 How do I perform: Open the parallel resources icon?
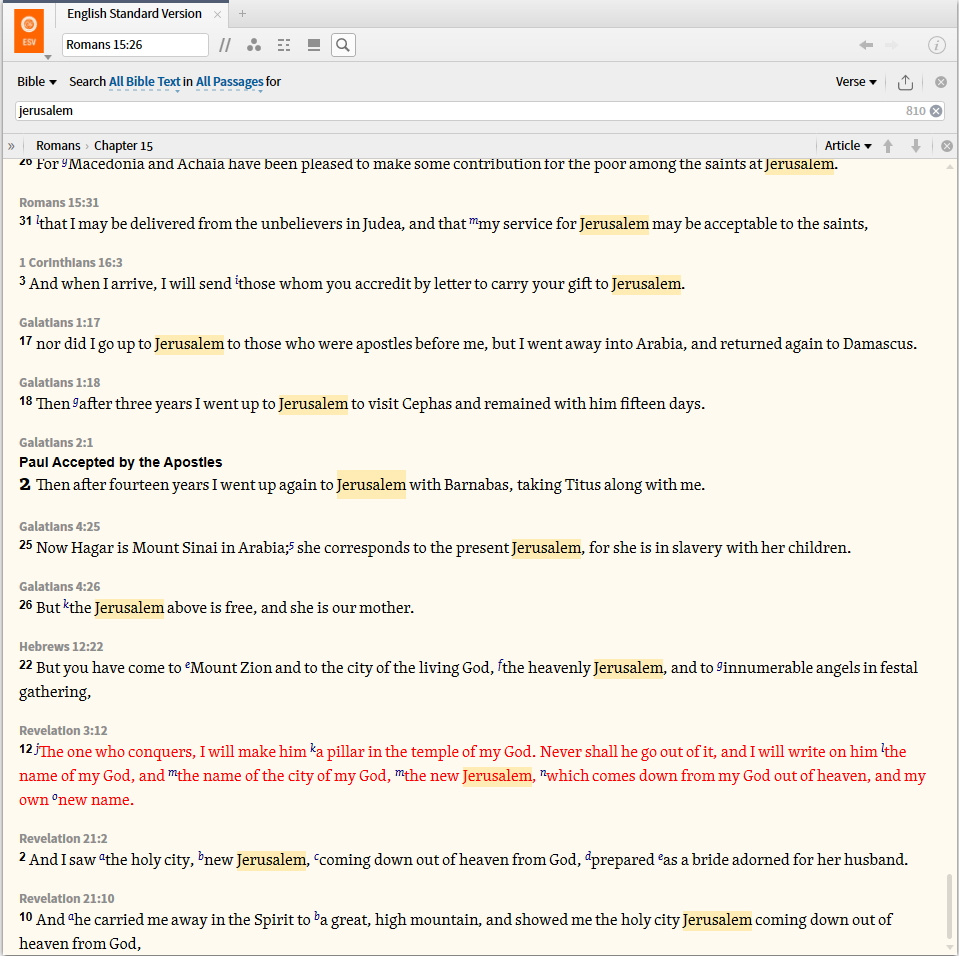tap(225, 45)
